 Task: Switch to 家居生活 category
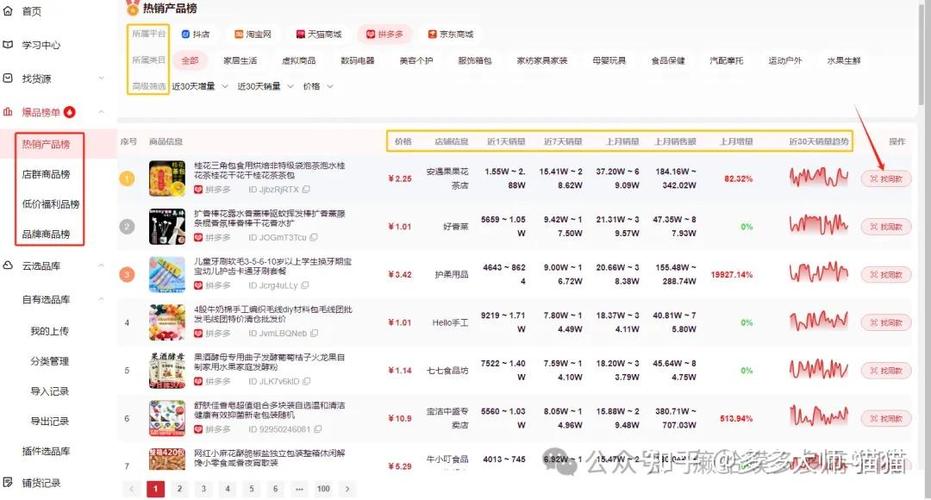(x=240, y=61)
